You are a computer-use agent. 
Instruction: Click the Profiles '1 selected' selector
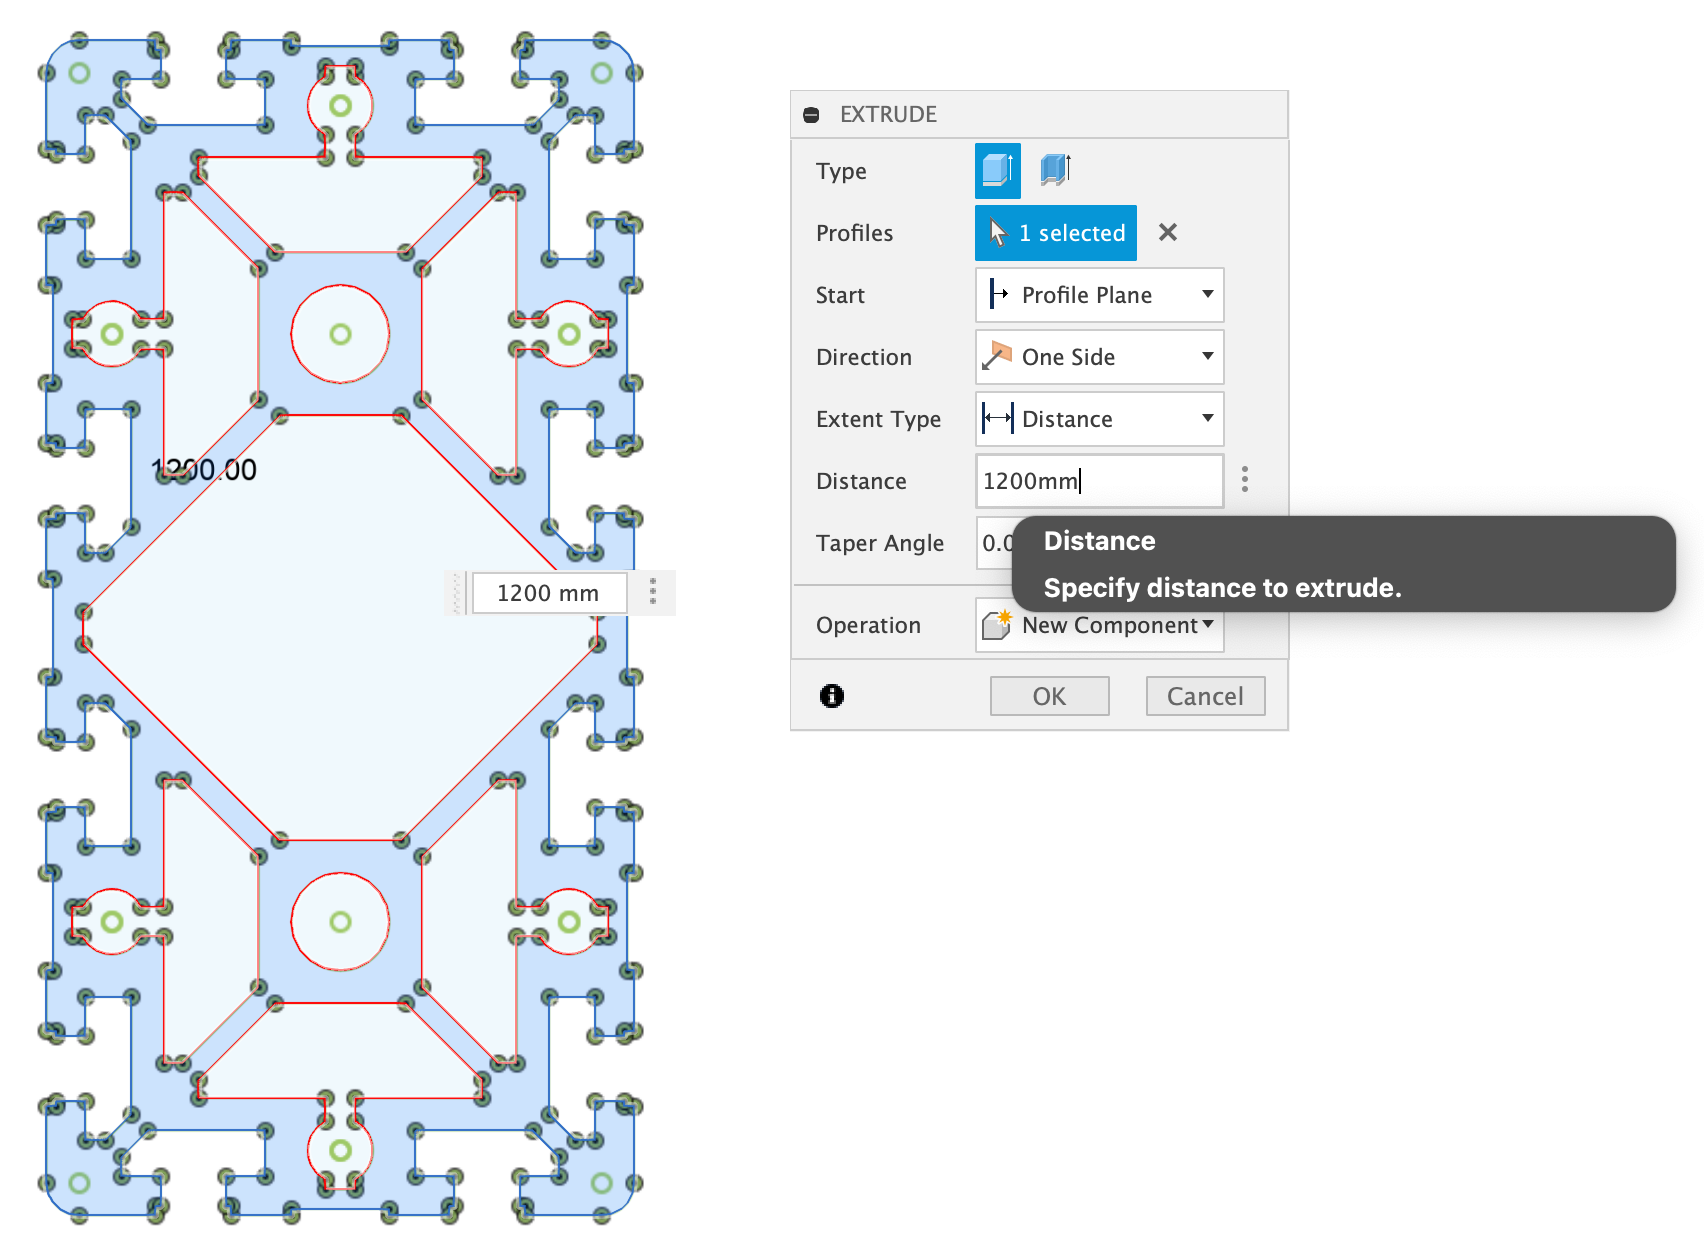pos(1056,233)
